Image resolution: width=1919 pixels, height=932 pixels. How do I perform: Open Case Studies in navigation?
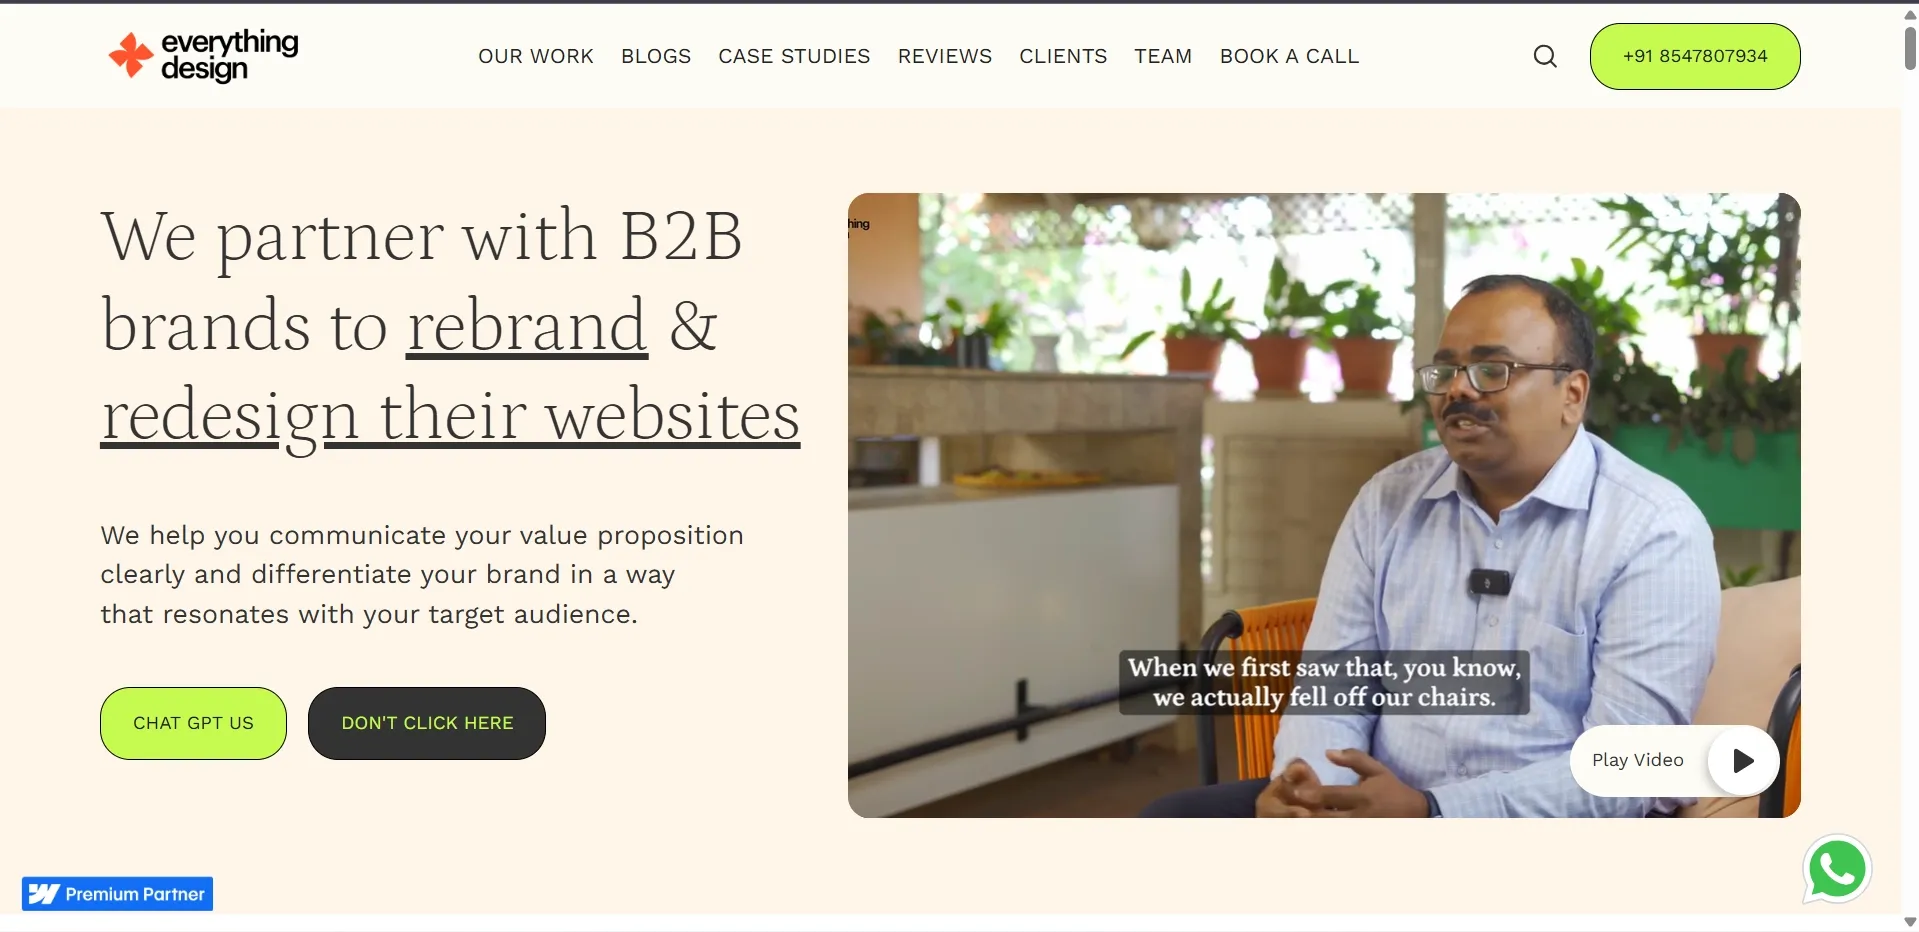[x=794, y=57]
